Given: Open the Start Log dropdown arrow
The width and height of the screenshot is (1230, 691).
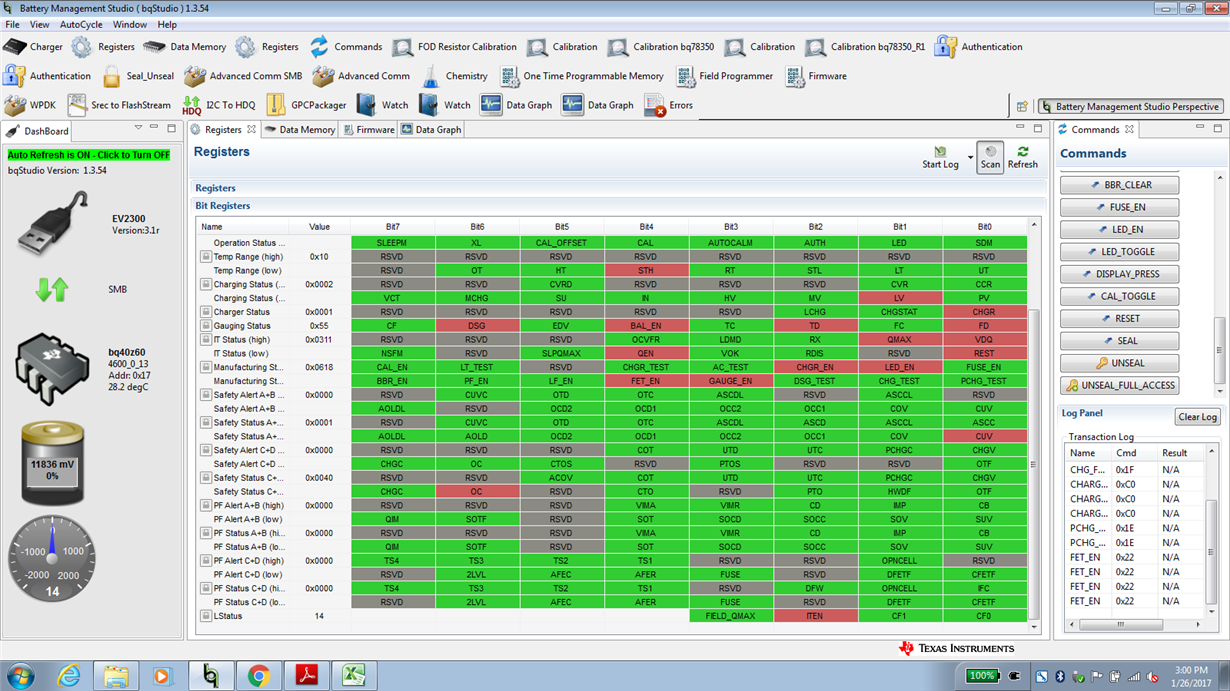Looking at the screenshot, I should (x=970, y=158).
